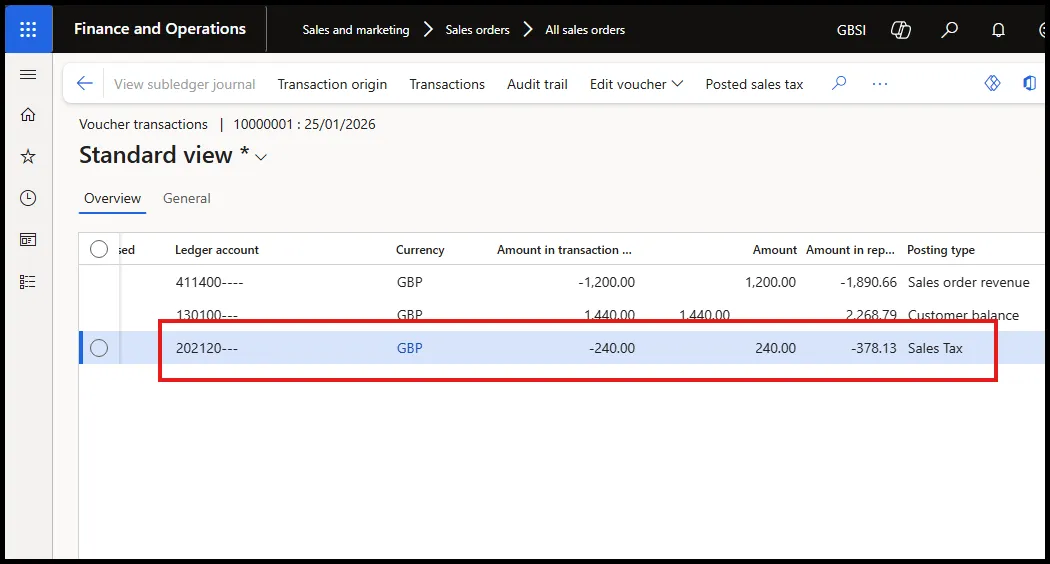Screen dimensions: 1050x564
Task: Expand the Standard view chevron
Action: (x=261, y=157)
